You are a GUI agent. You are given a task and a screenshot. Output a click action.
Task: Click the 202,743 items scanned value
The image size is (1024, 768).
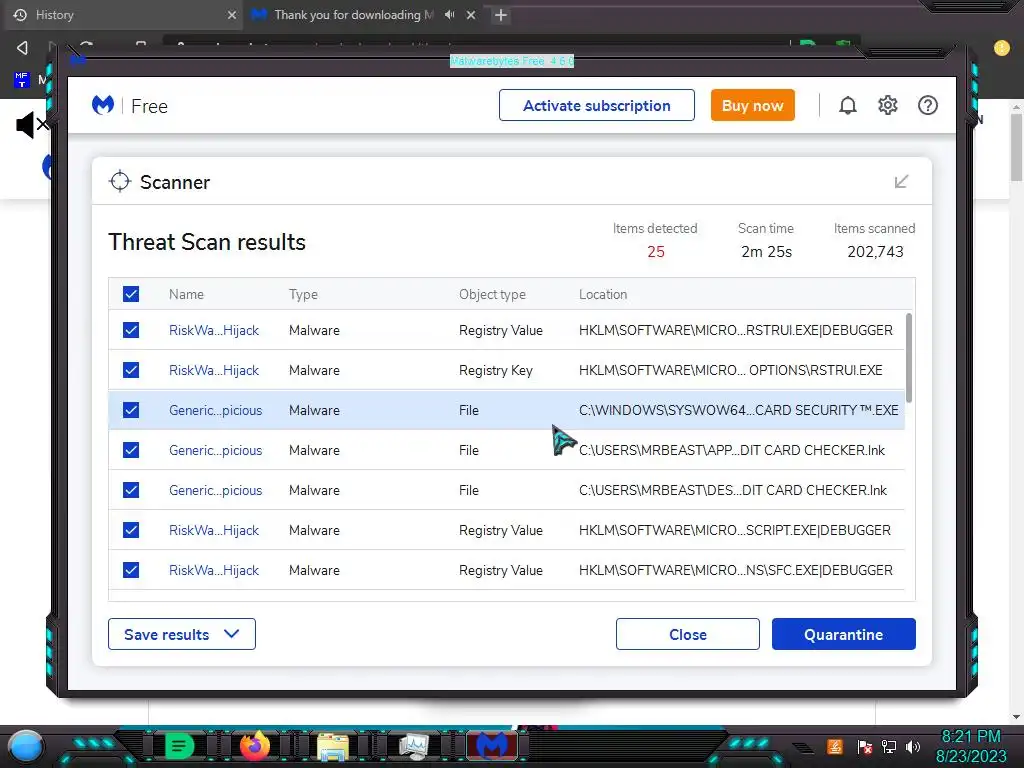click(875, 251)
